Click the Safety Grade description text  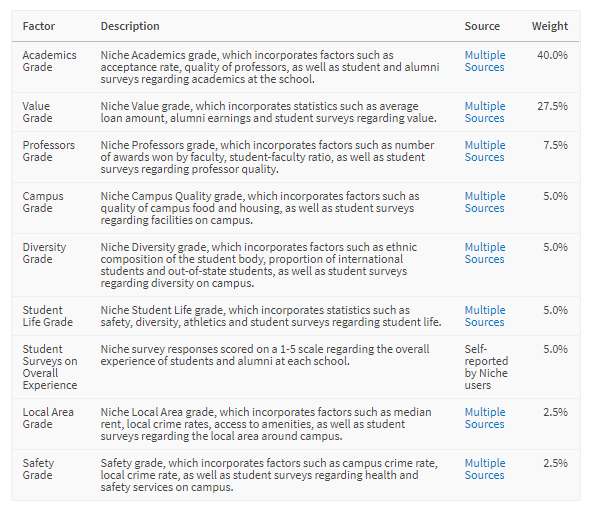click(269, 475)
